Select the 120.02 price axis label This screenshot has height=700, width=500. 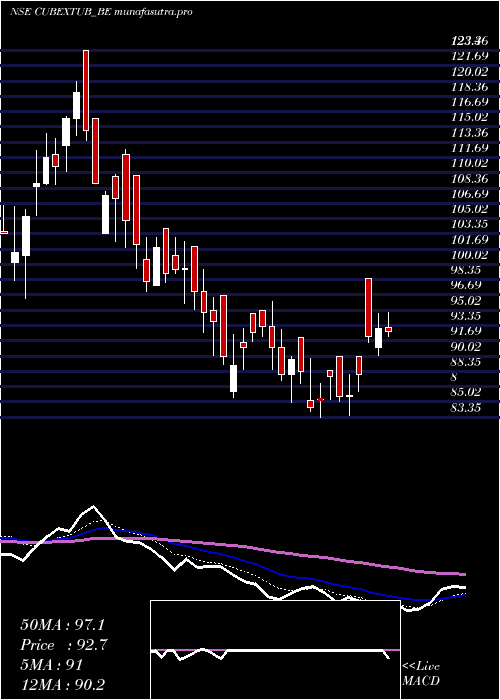coord(469,71)
